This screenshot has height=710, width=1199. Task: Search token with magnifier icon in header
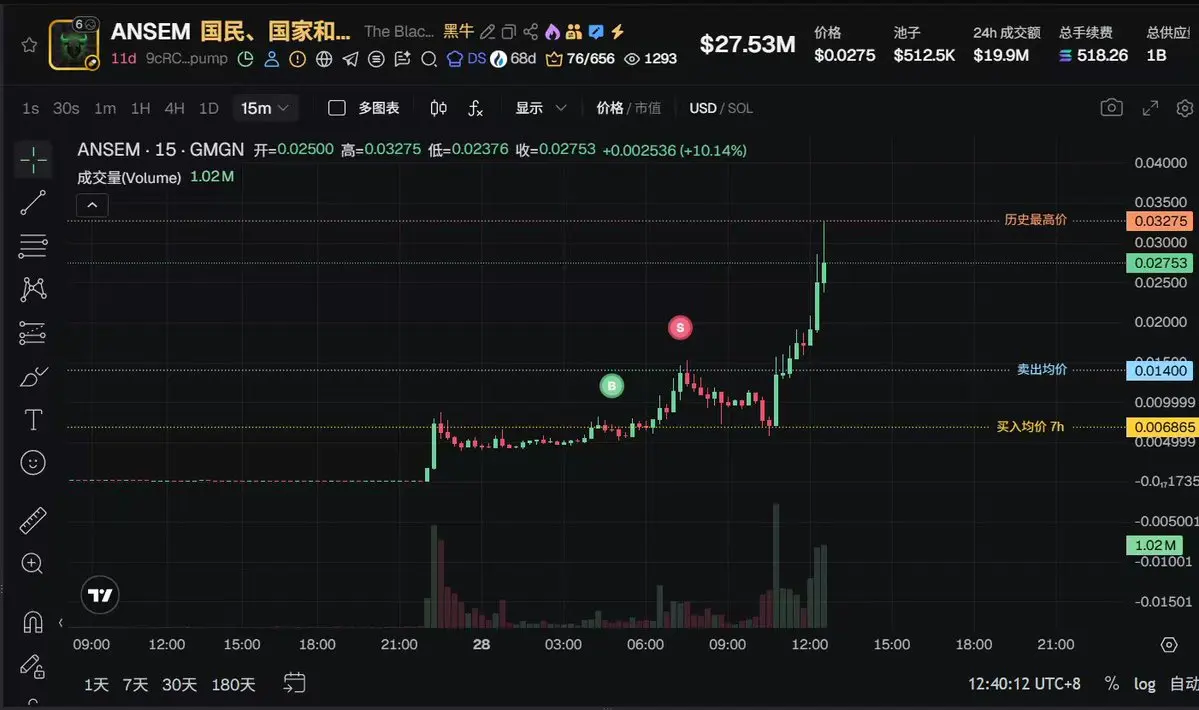coord(429,59)
